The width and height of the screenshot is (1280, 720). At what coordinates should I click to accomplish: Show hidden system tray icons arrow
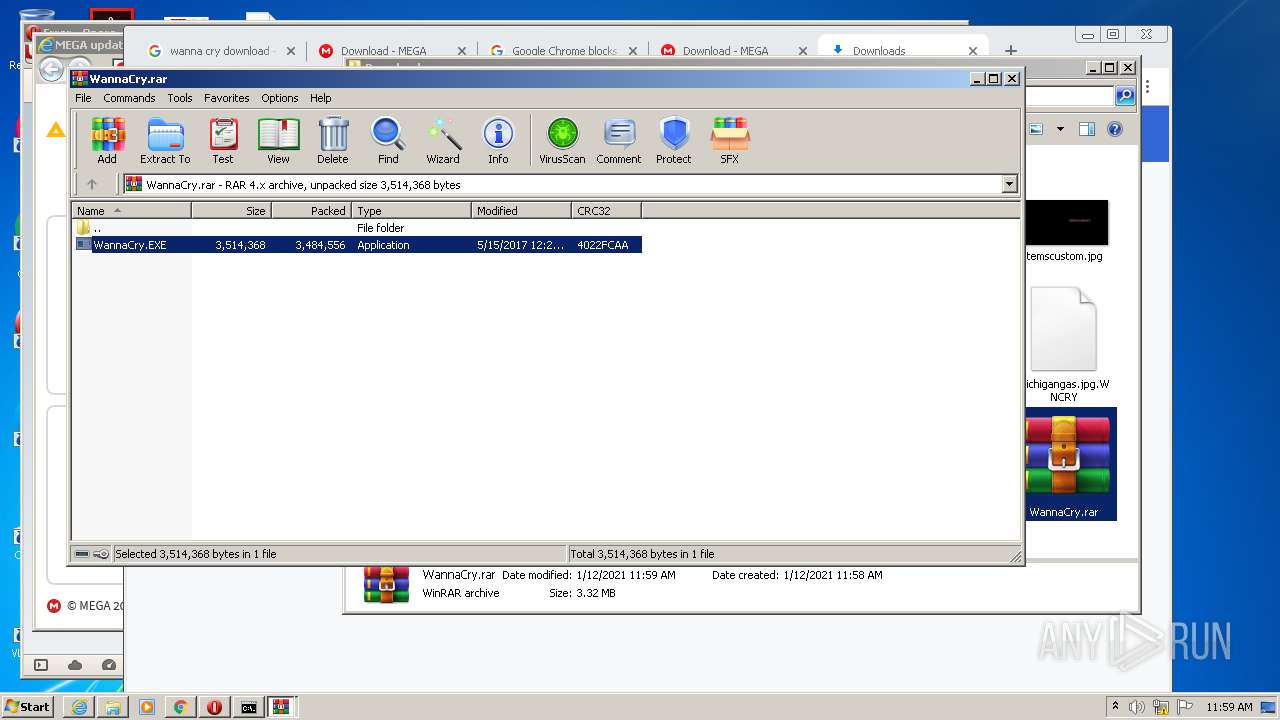click(x=1115, y=707)
